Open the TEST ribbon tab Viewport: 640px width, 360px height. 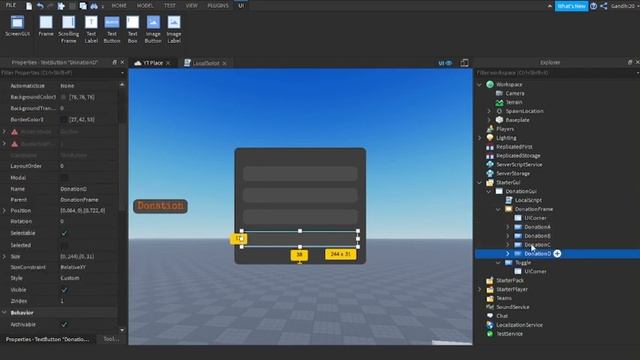[170, 6]
